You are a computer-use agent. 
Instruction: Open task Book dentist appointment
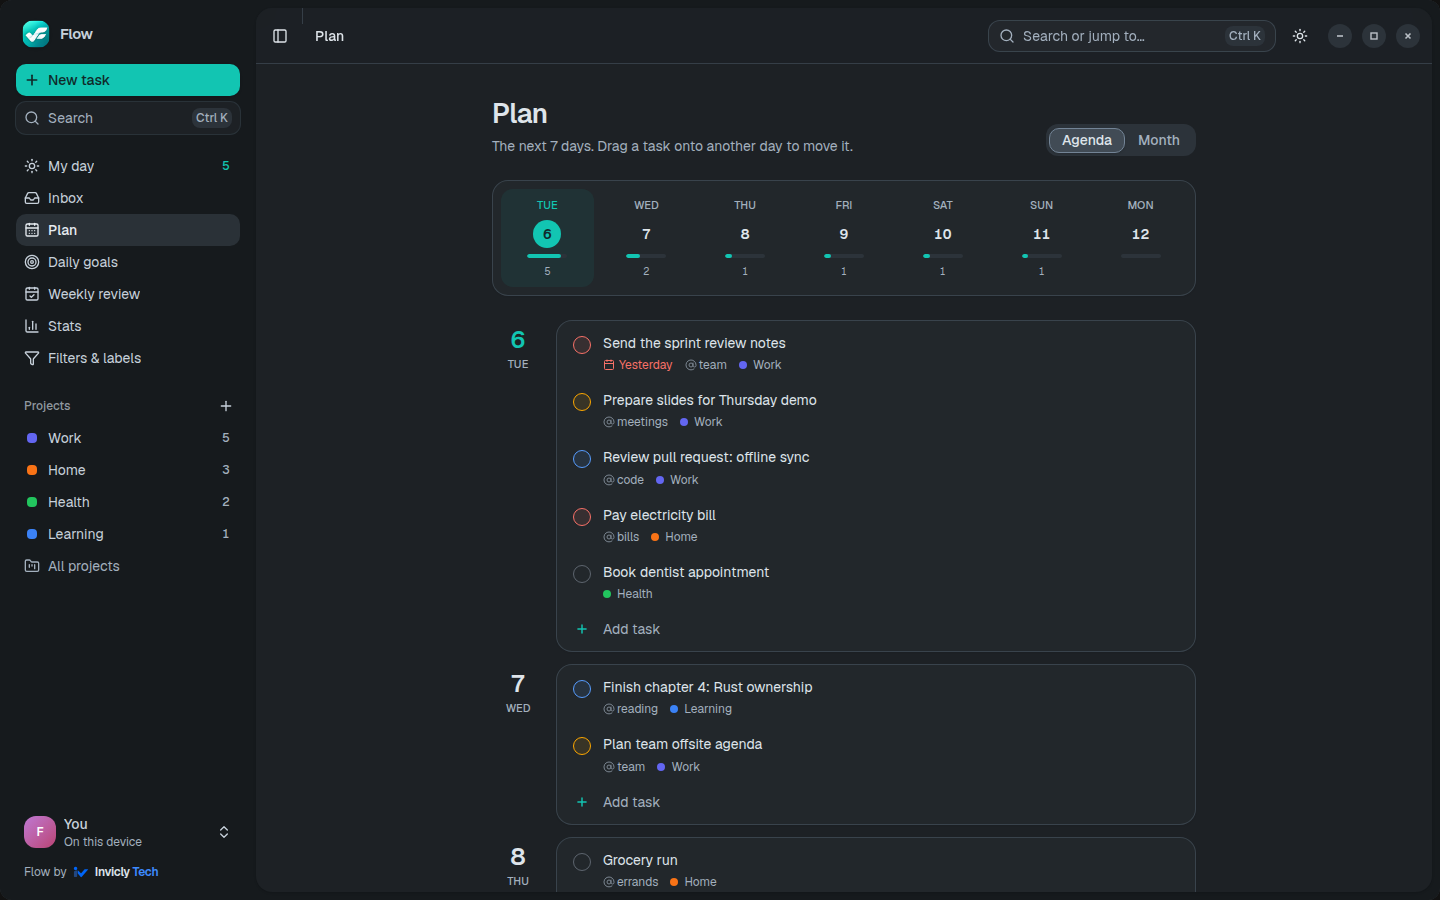pyautogui.click(x=686, y=572)
